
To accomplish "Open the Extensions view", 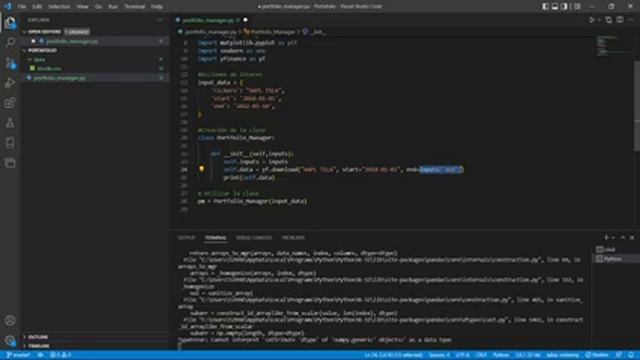I will [10, 102].
